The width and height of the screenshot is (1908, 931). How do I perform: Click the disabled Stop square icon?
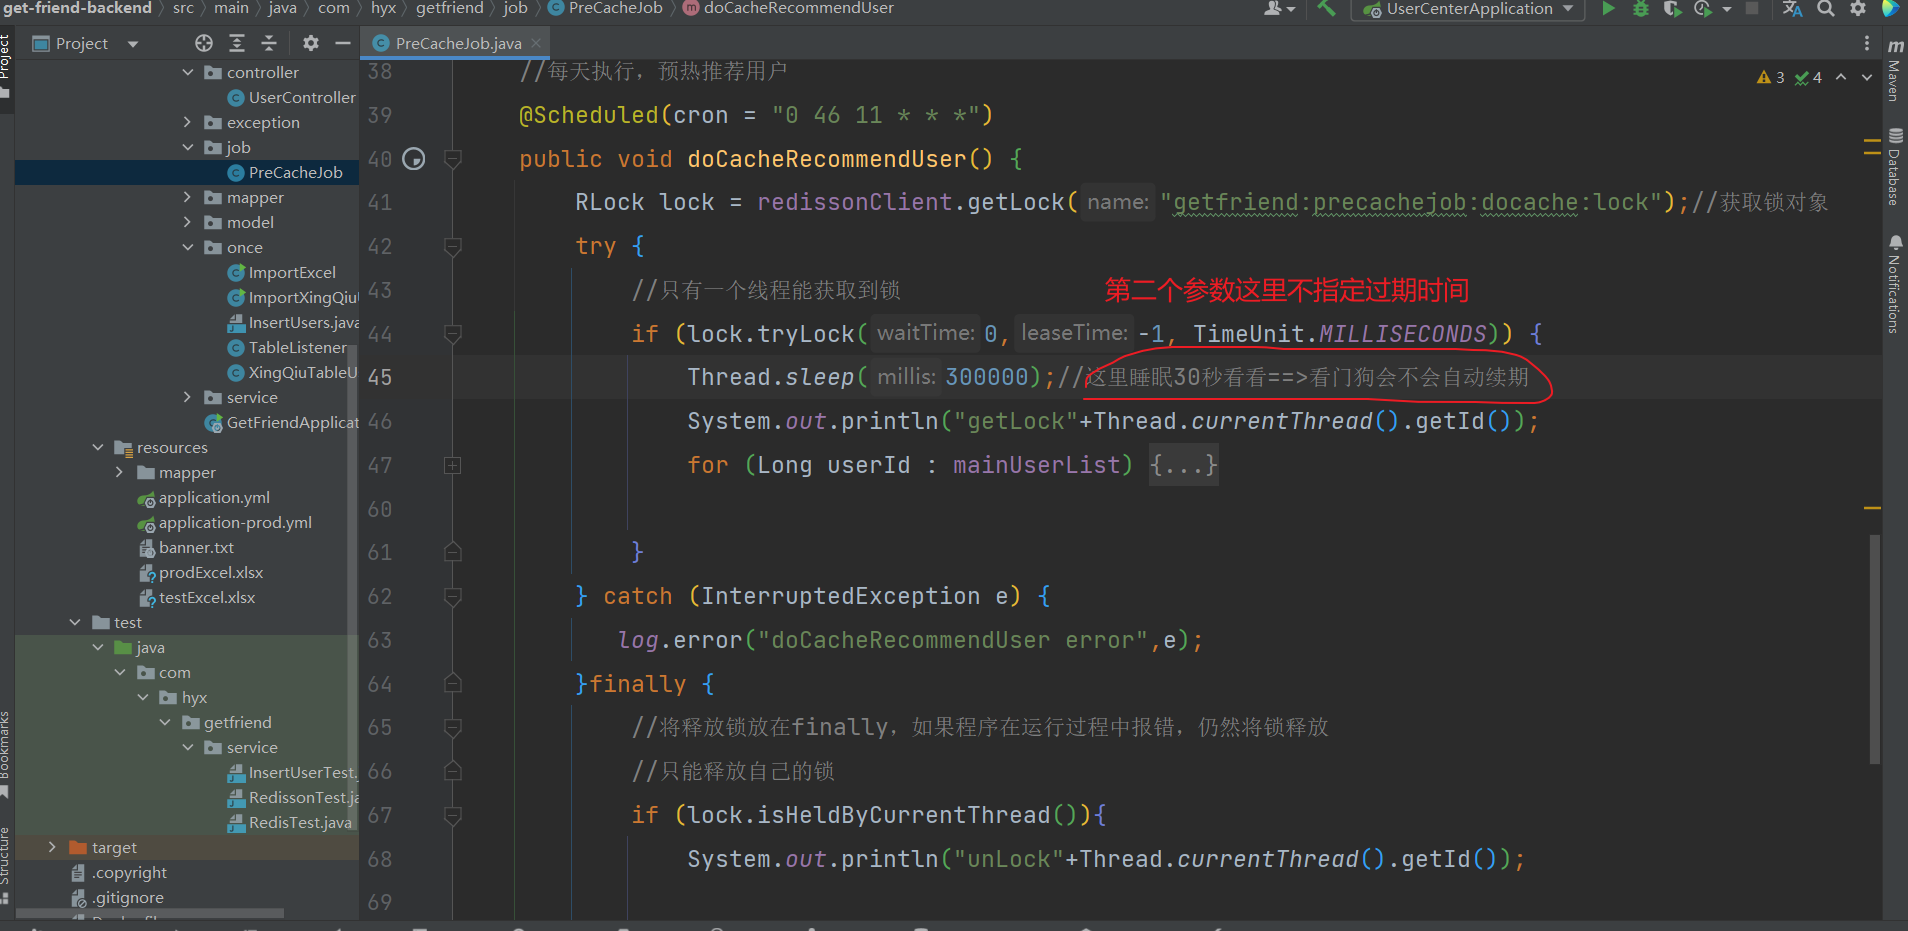tap(1752, 8)
